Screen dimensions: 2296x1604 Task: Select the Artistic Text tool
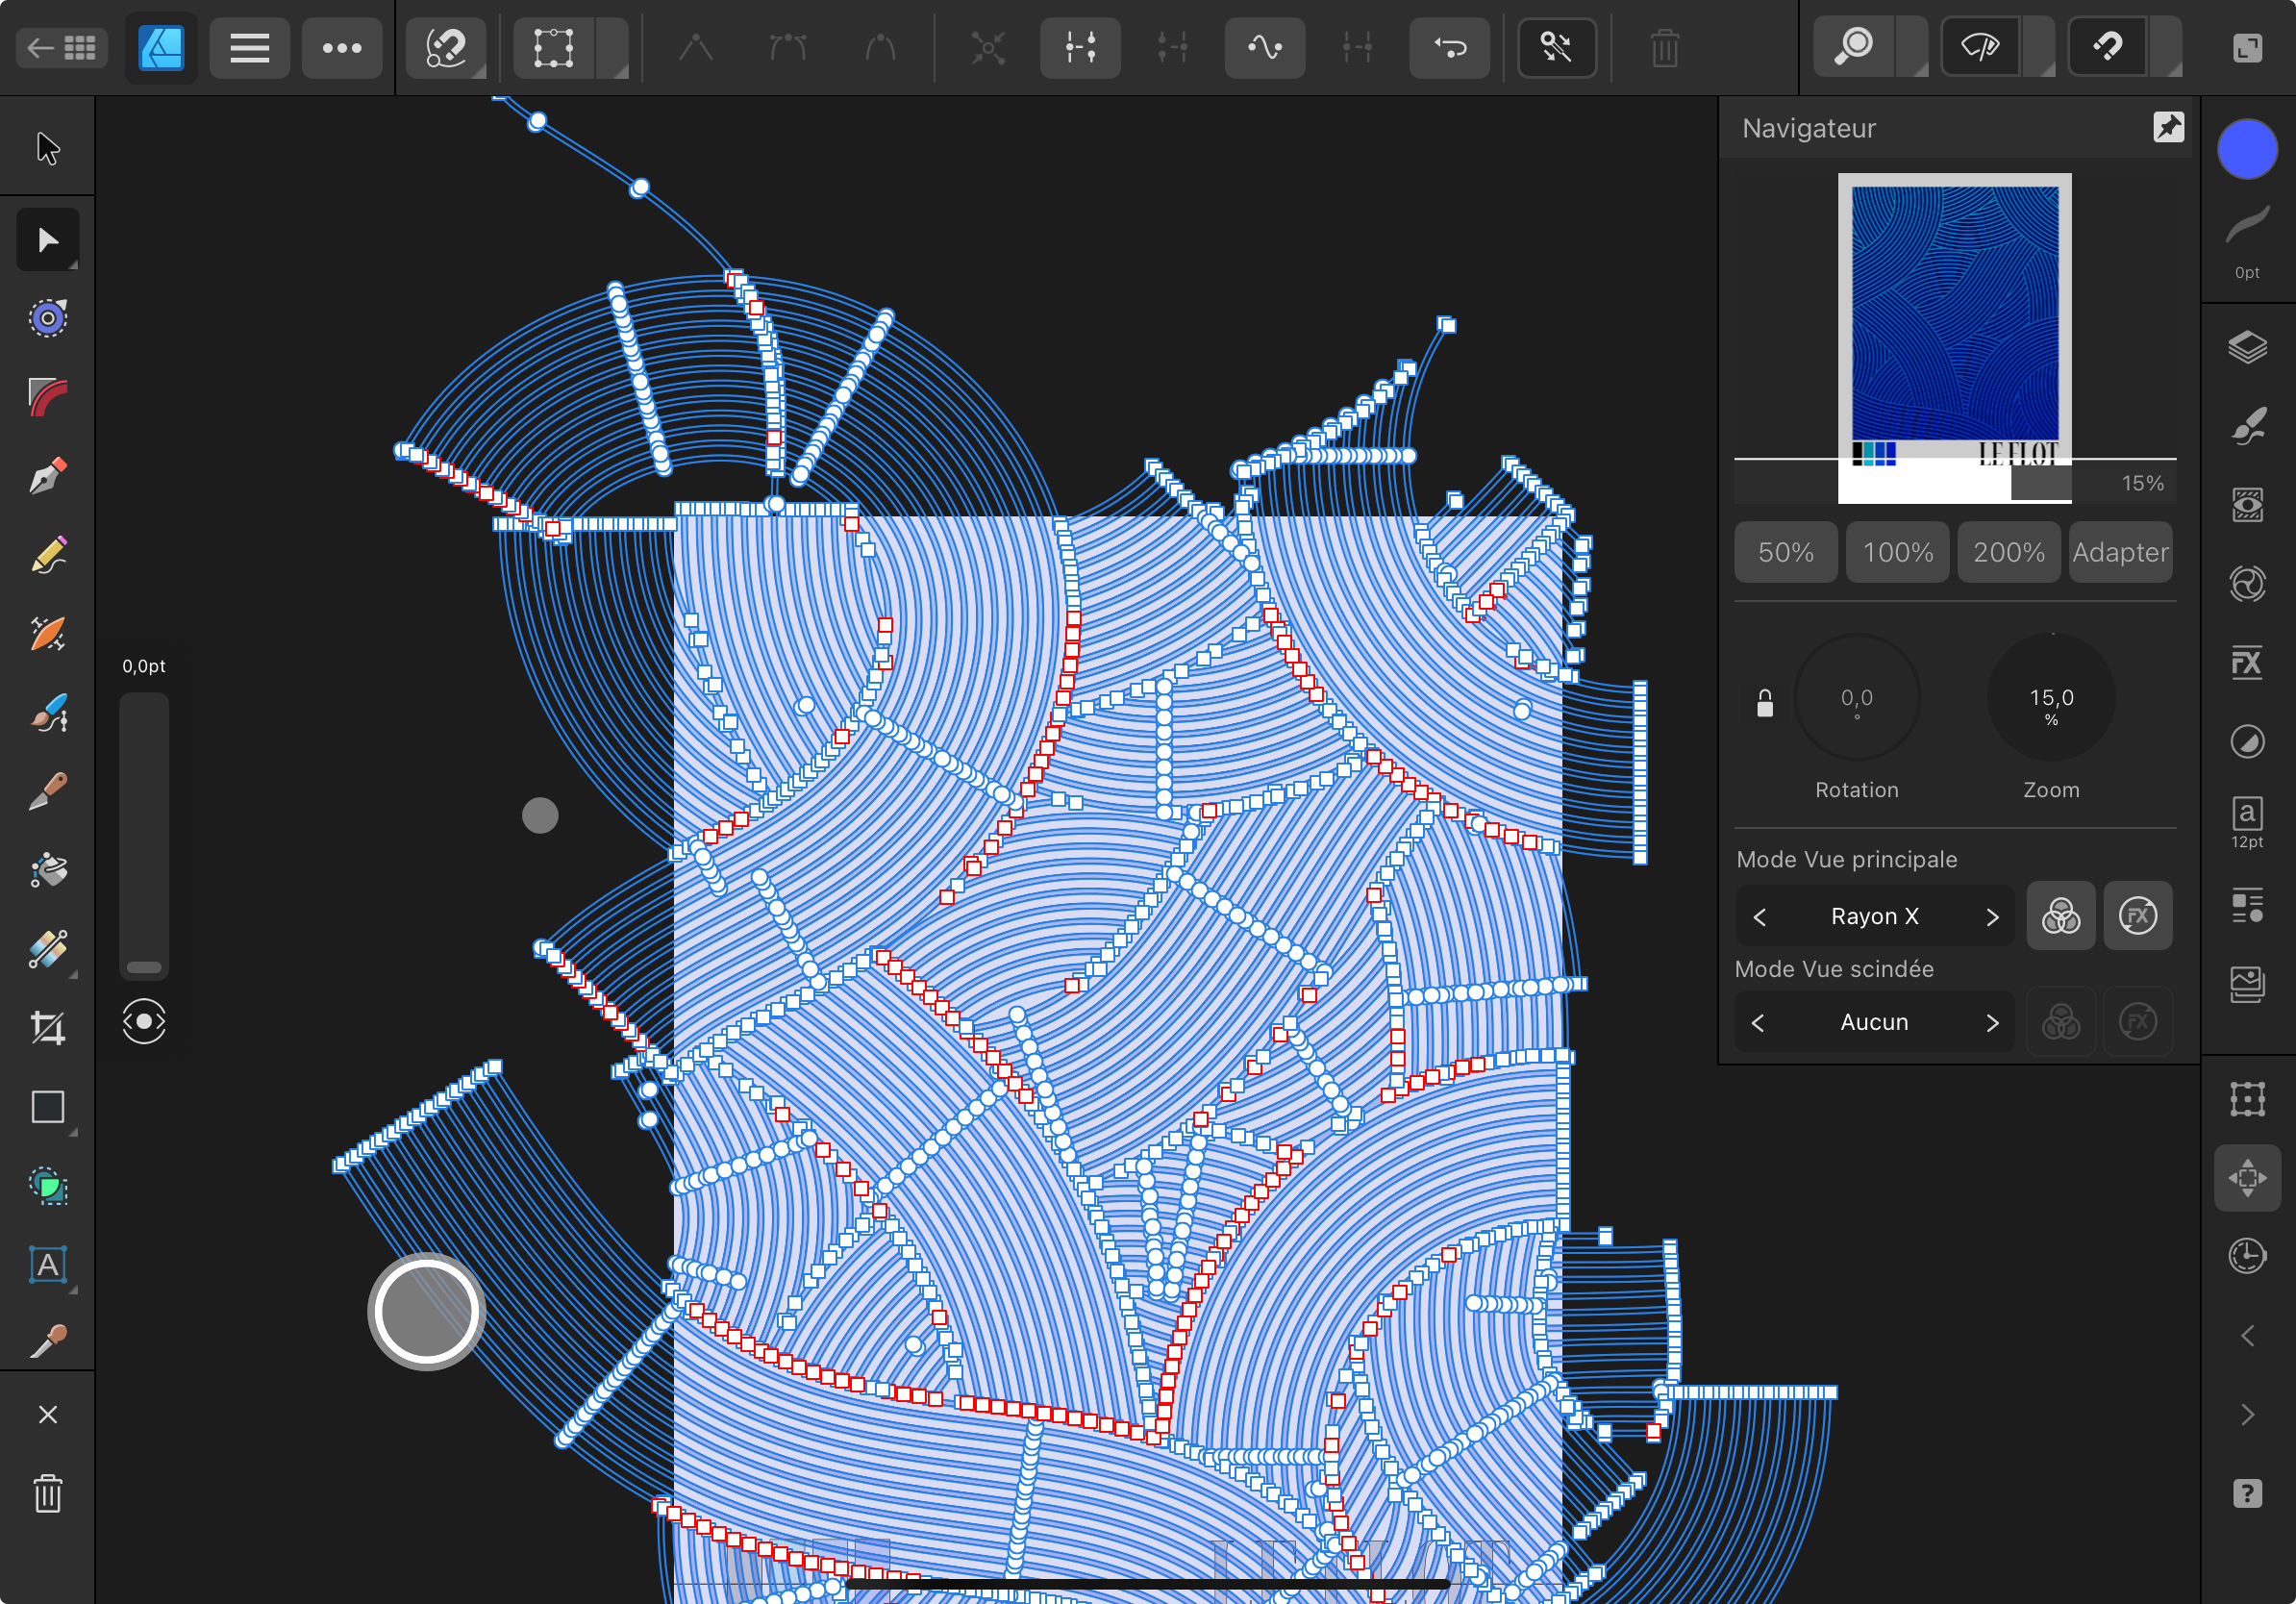(47, 1265)
